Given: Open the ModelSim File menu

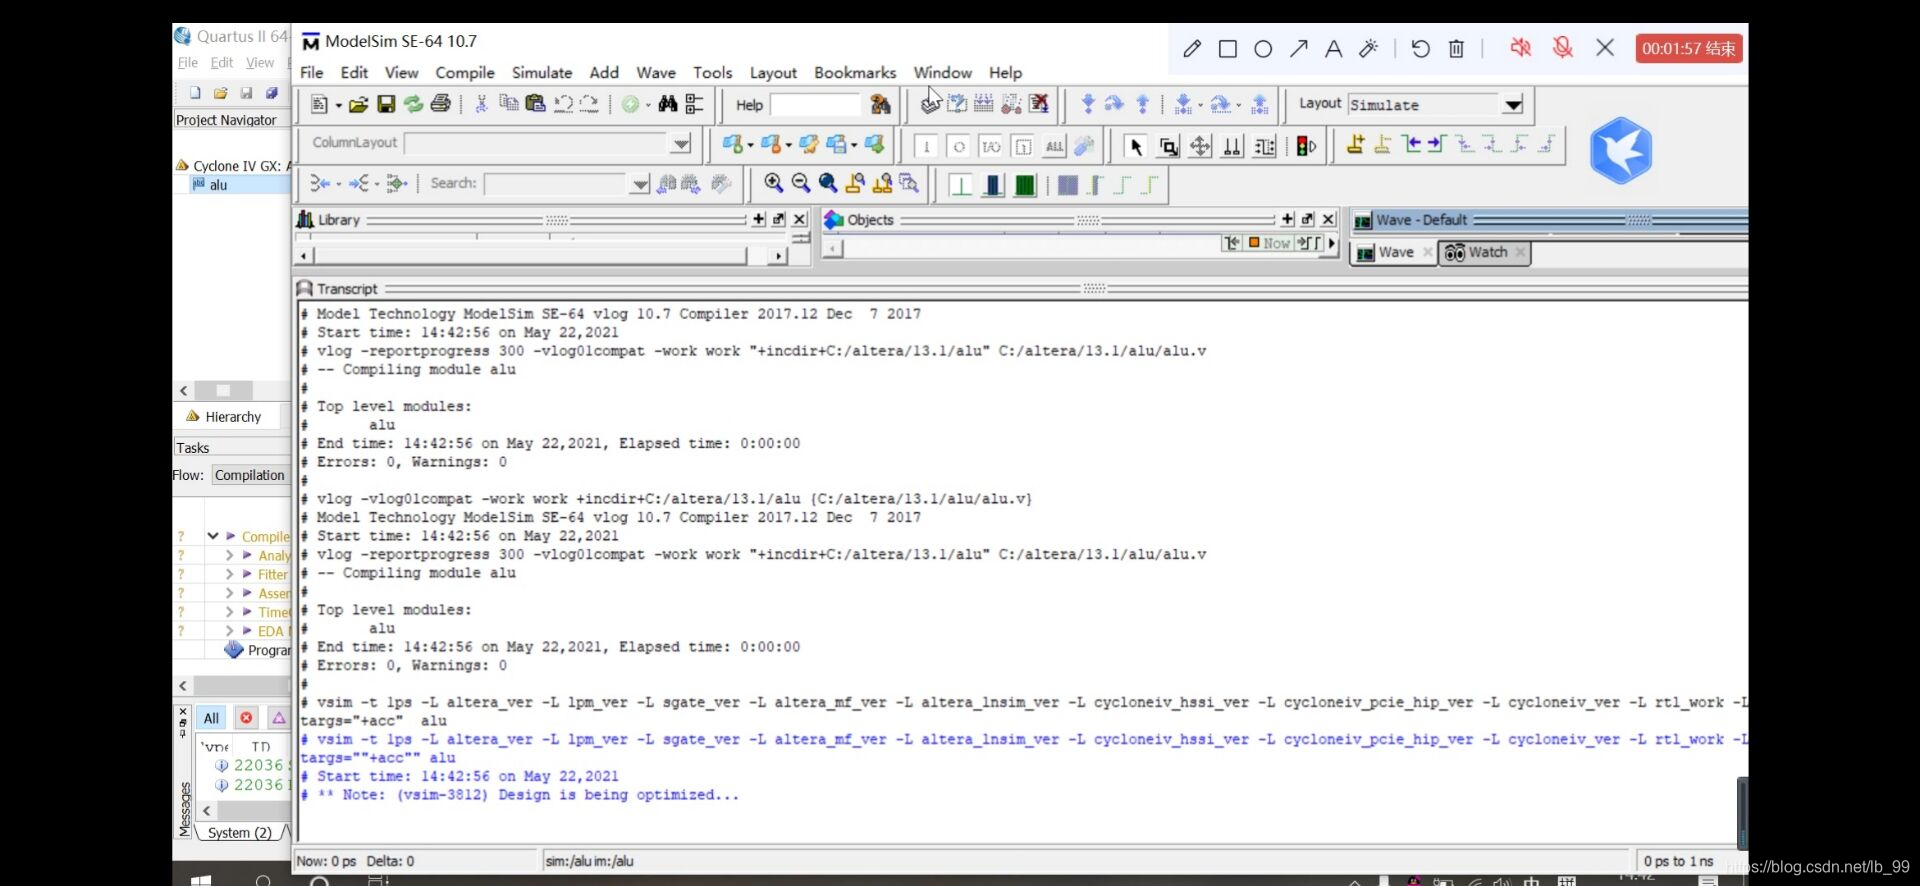Looking at the screenshot, I should click(x=311, y=72).
